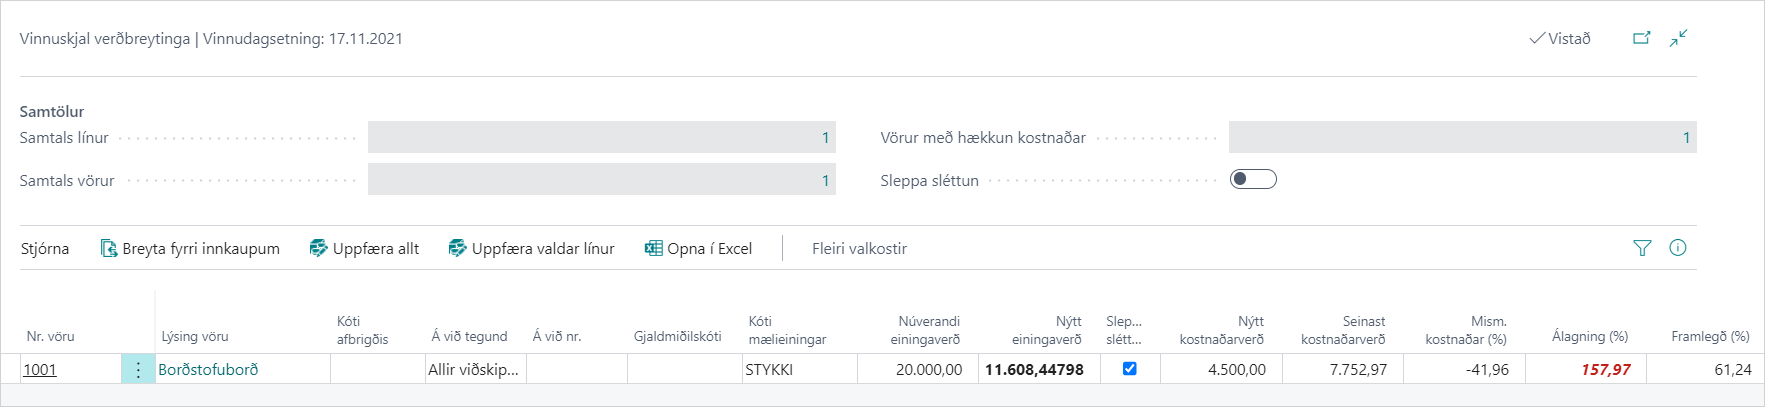Image resolution: width=1765 pixels, height=407 pixels.
Task: Click the Uppfæra allt icon
Action: [x=319, y=248]
